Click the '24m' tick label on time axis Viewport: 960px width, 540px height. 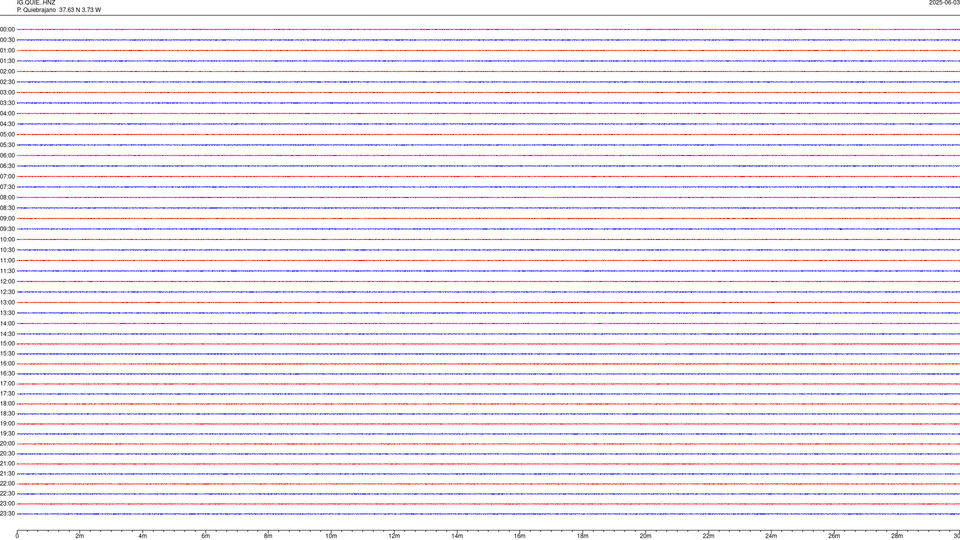coord(771,536)
